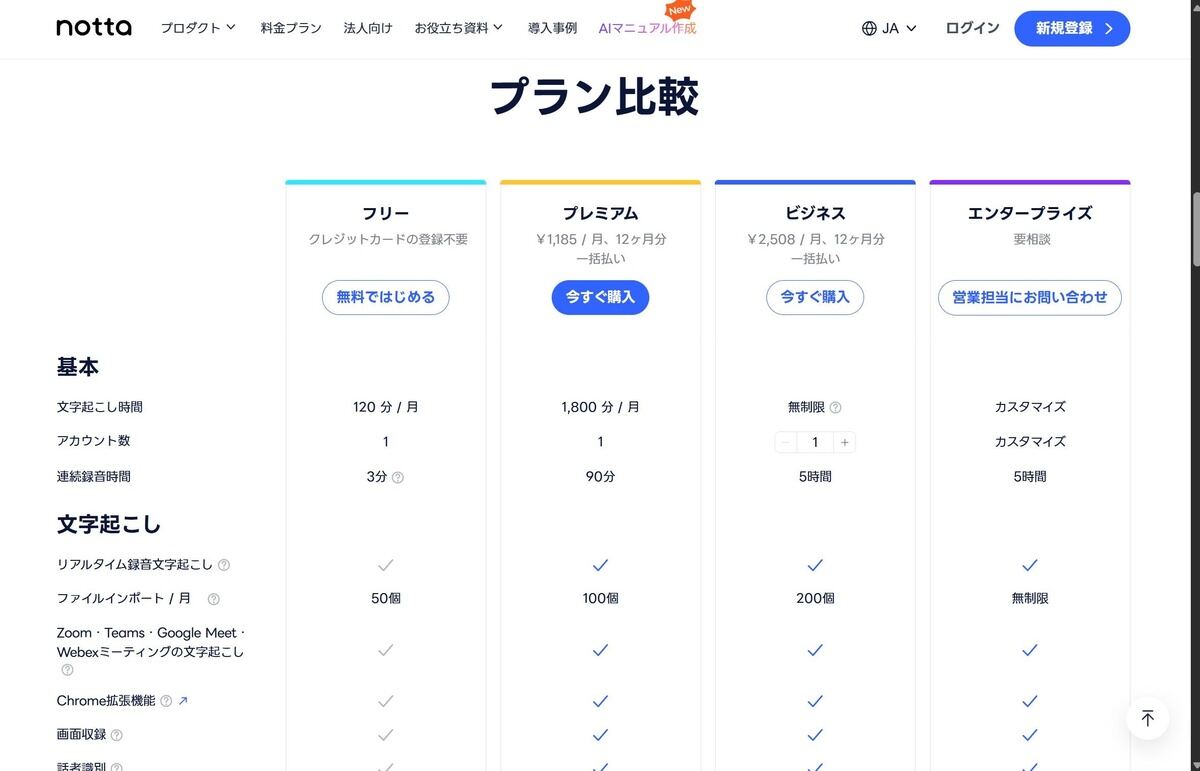Click help icon for 画面収録
The image size is (1200, 771).
(x=116, y=735)
